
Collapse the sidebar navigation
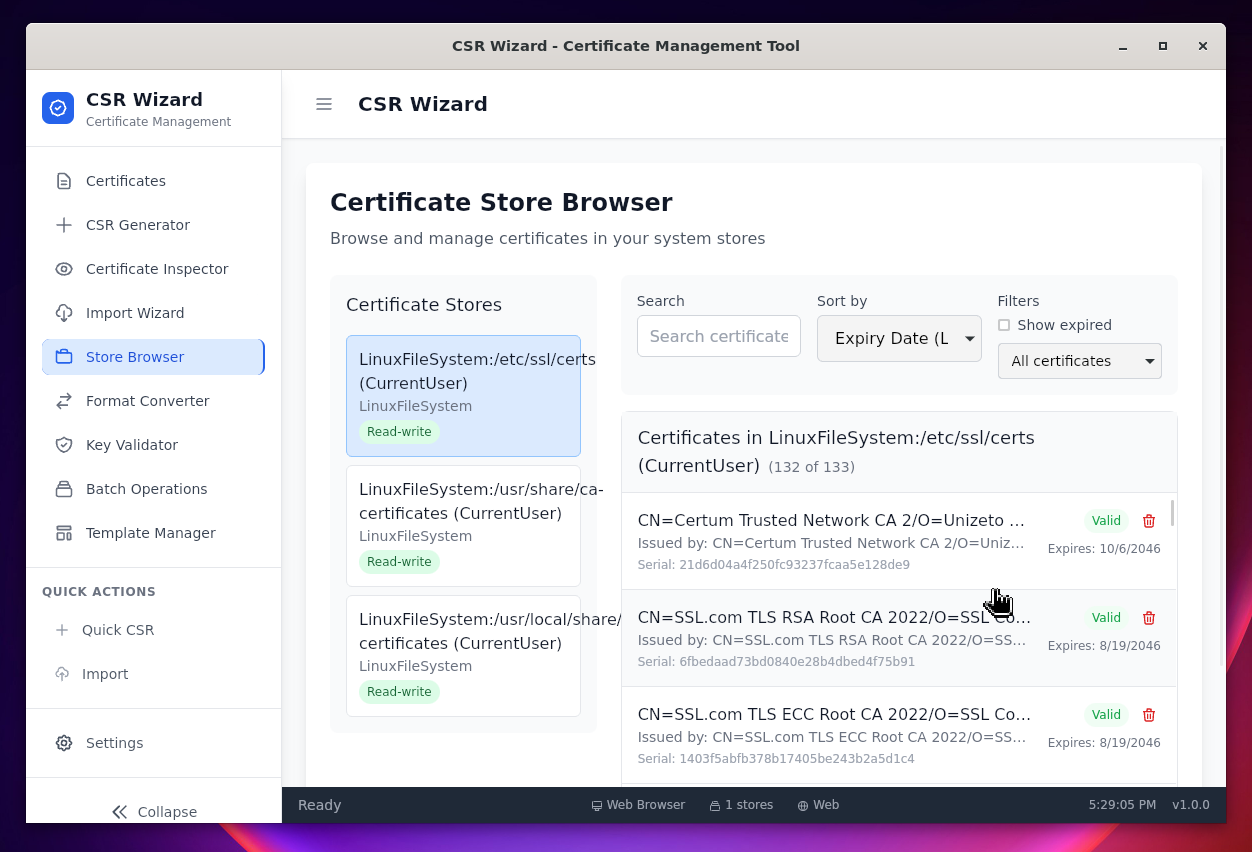pyautogui.click(x=154, y=811)
